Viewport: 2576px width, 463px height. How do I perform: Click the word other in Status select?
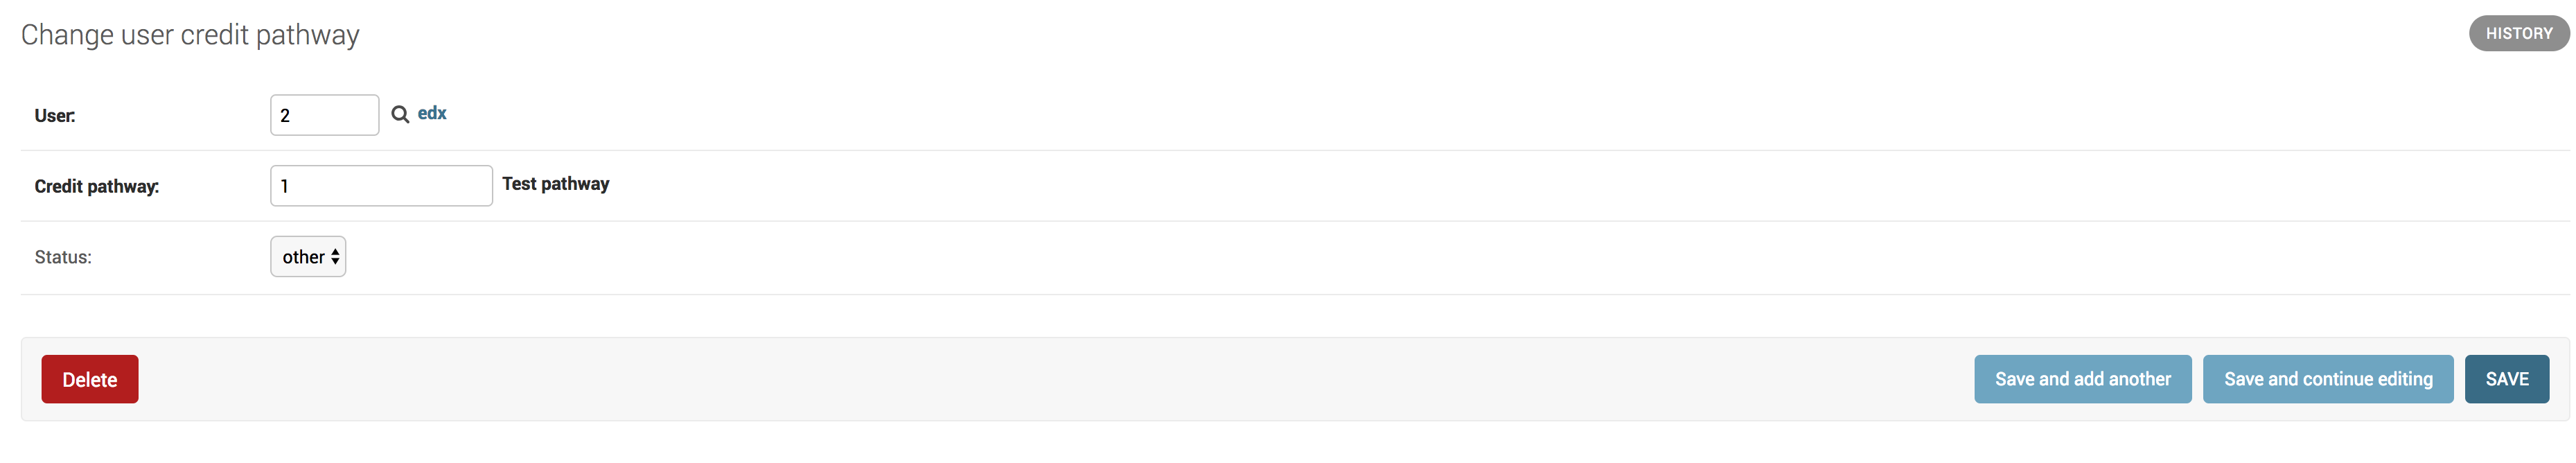pos(303,257)
